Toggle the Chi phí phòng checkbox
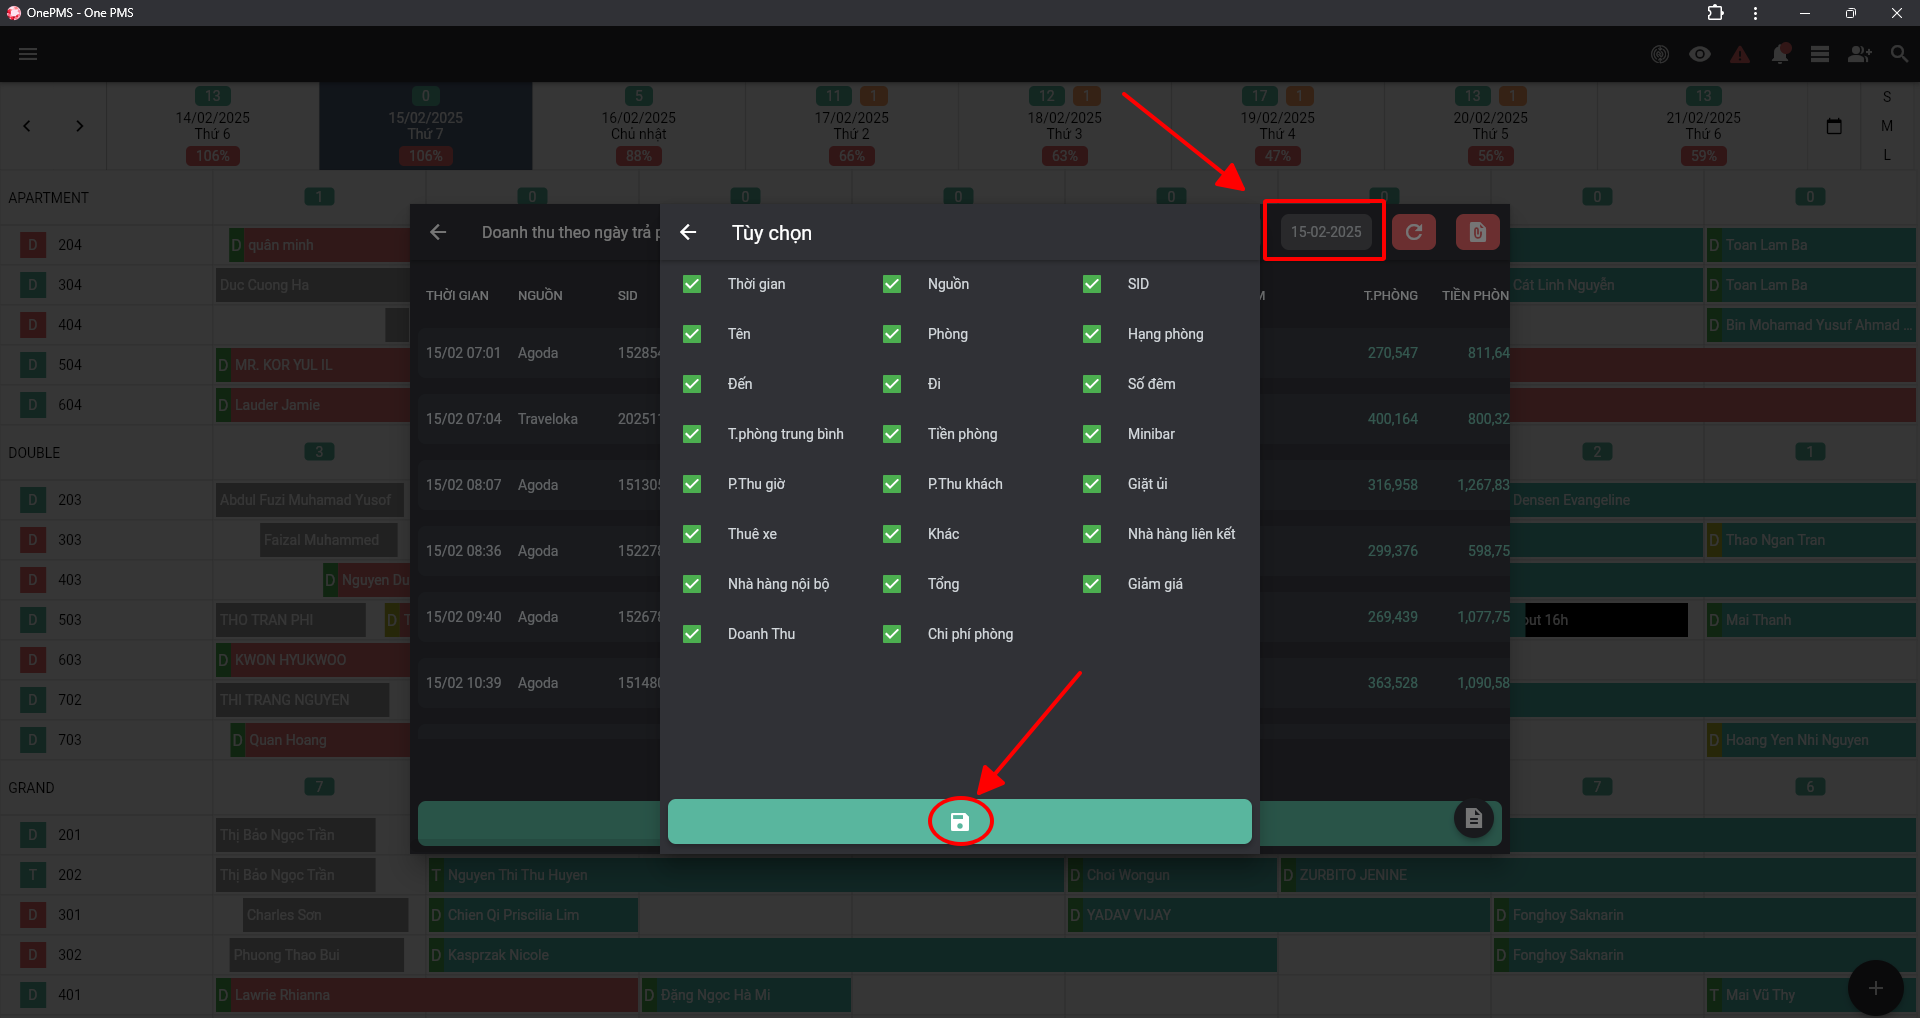Image resolution: width=1920 pixels, height=1018 pixels. coord(892,634)
